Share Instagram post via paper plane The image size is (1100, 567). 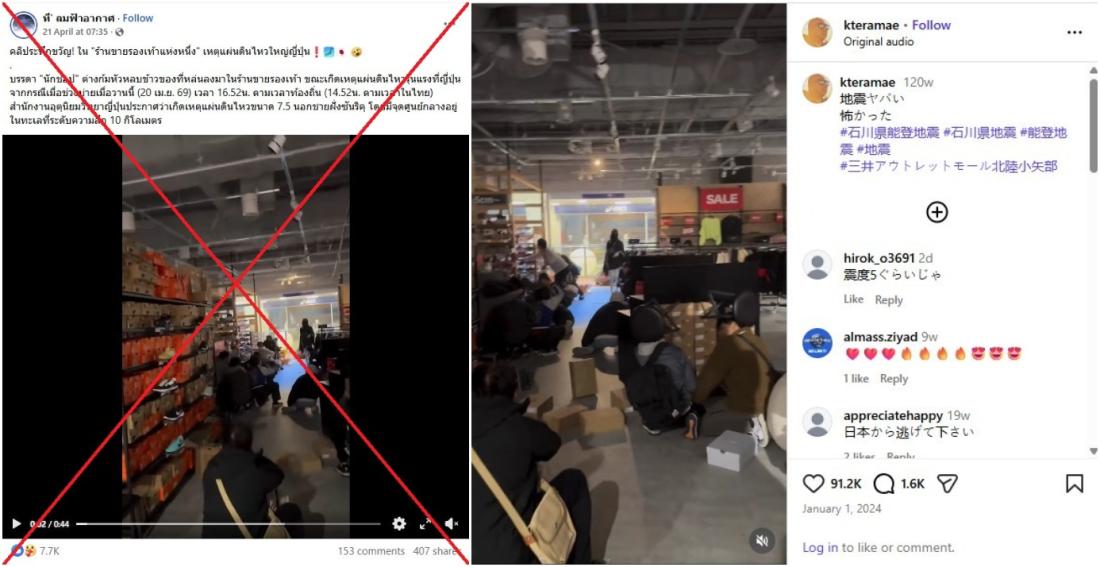coord(948,483)
